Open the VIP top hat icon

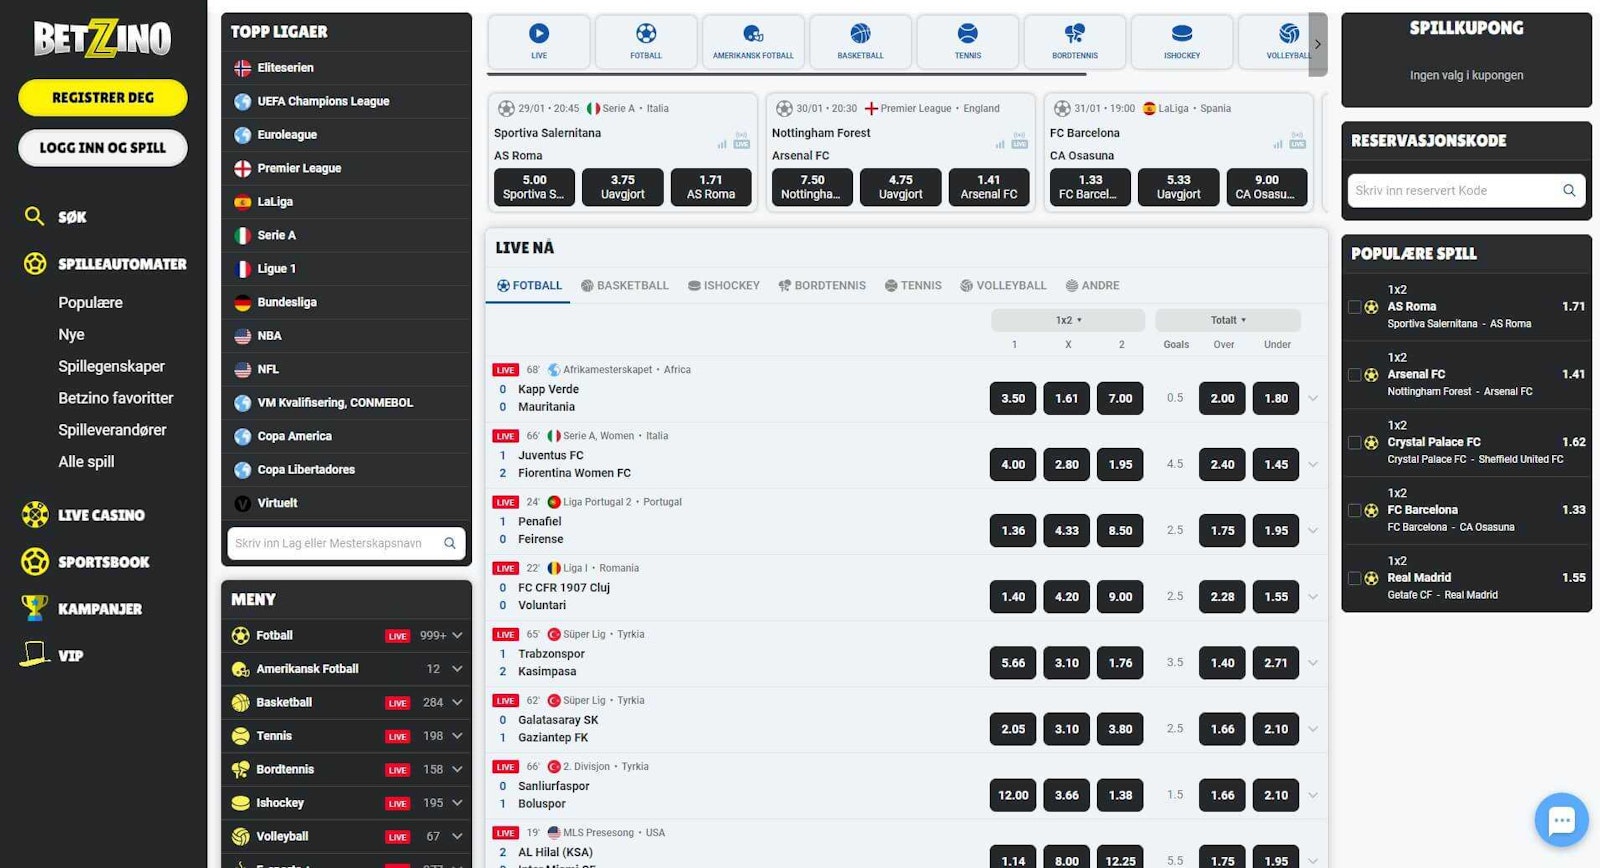pyautogui.click(x=35, y=654)
